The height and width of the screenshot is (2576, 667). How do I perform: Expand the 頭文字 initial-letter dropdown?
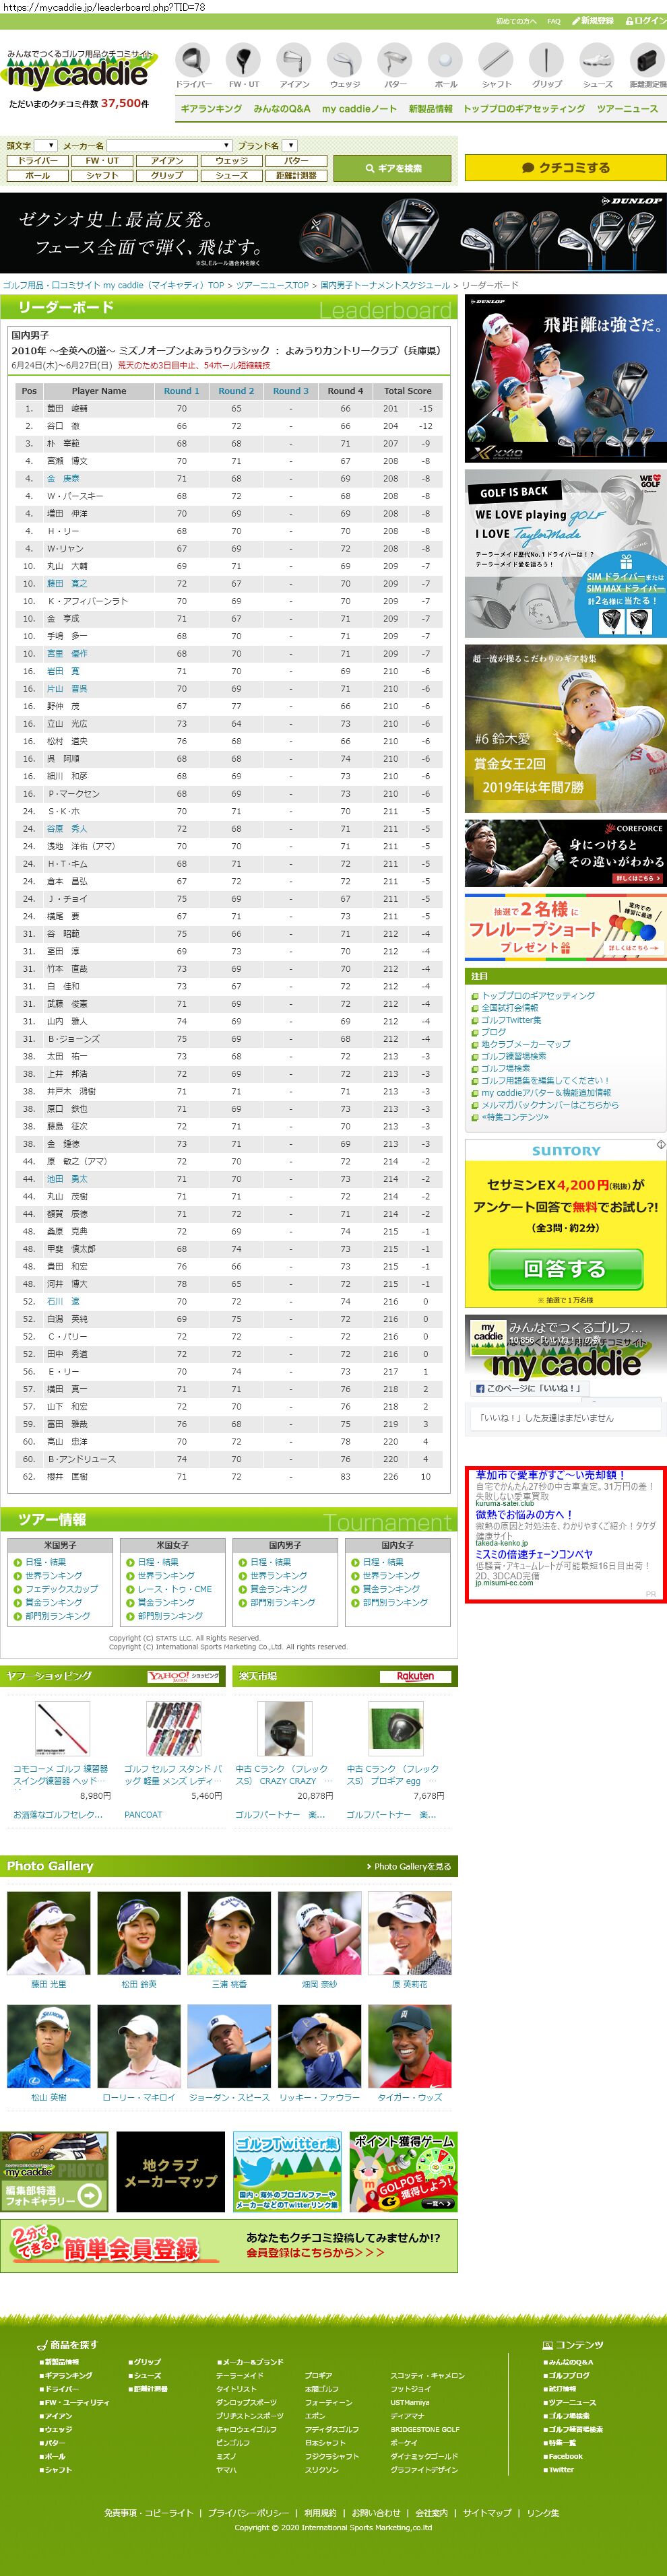pyautogui.click(x=45, y=146)
